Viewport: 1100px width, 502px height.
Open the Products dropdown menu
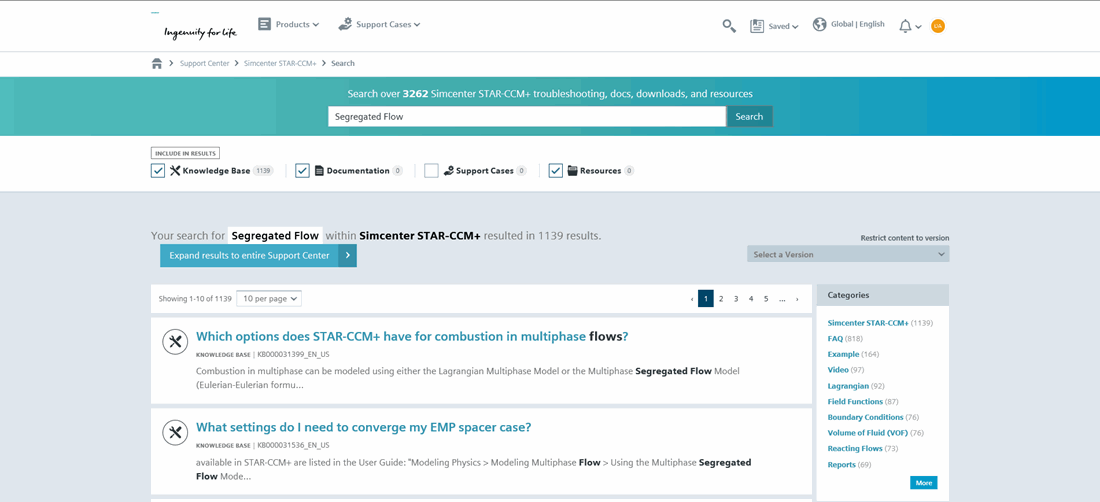point(297,25)
